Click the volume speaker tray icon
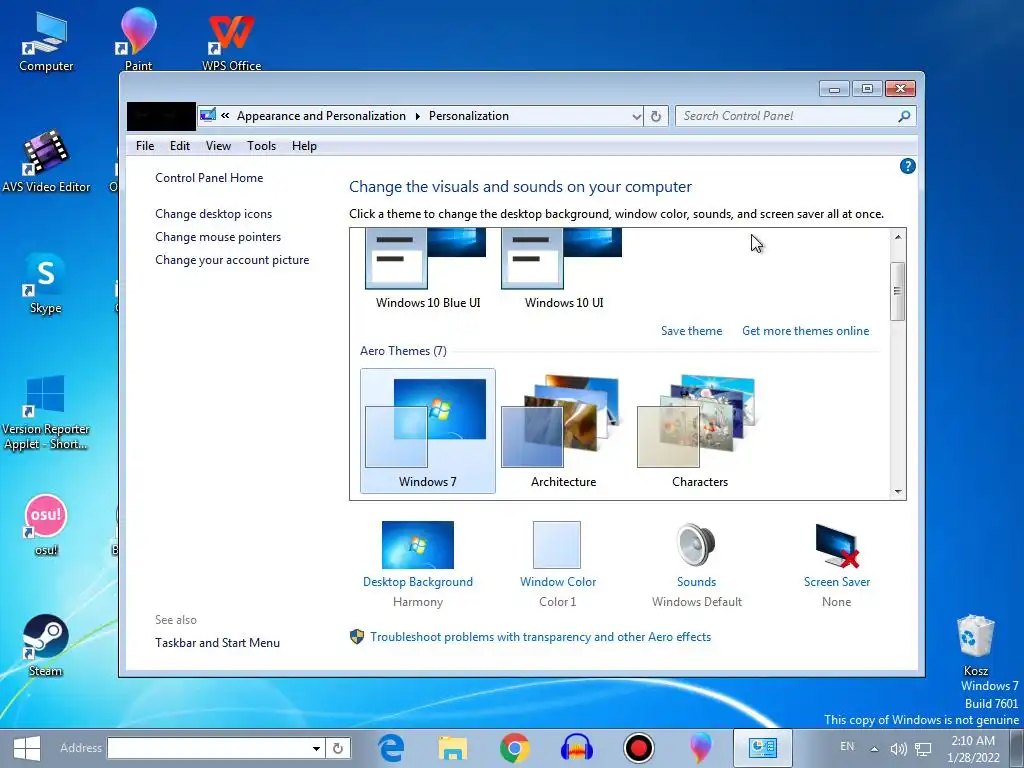 point(899,749)
